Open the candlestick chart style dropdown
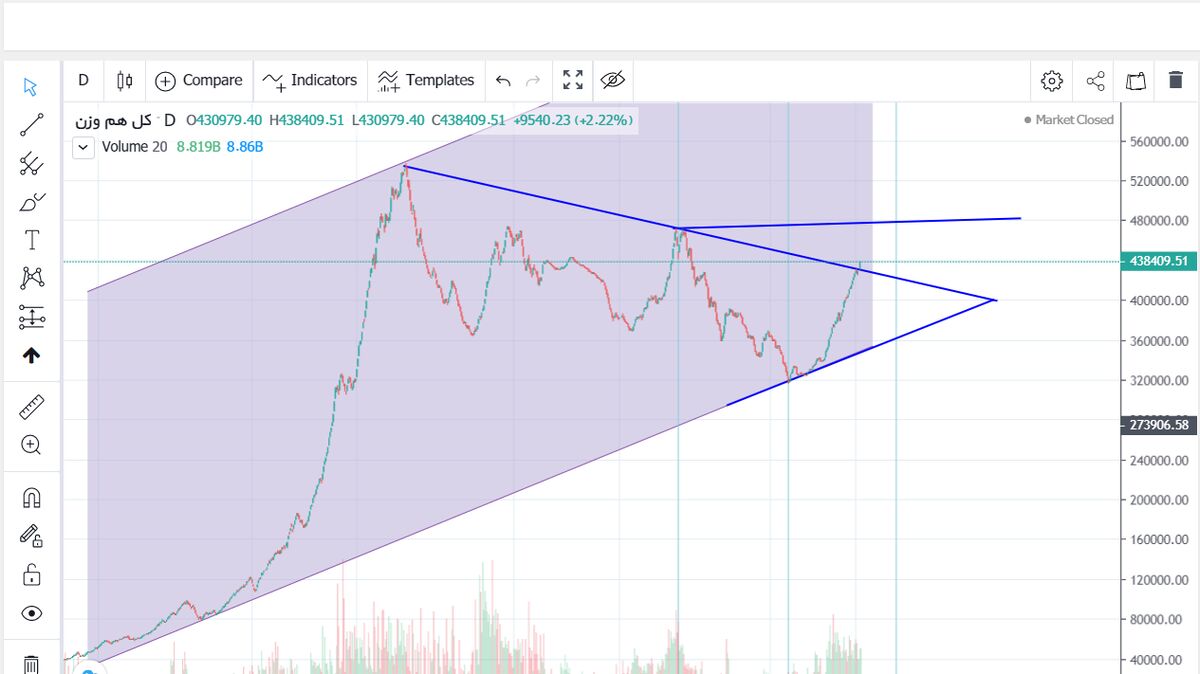 point(124,80)
